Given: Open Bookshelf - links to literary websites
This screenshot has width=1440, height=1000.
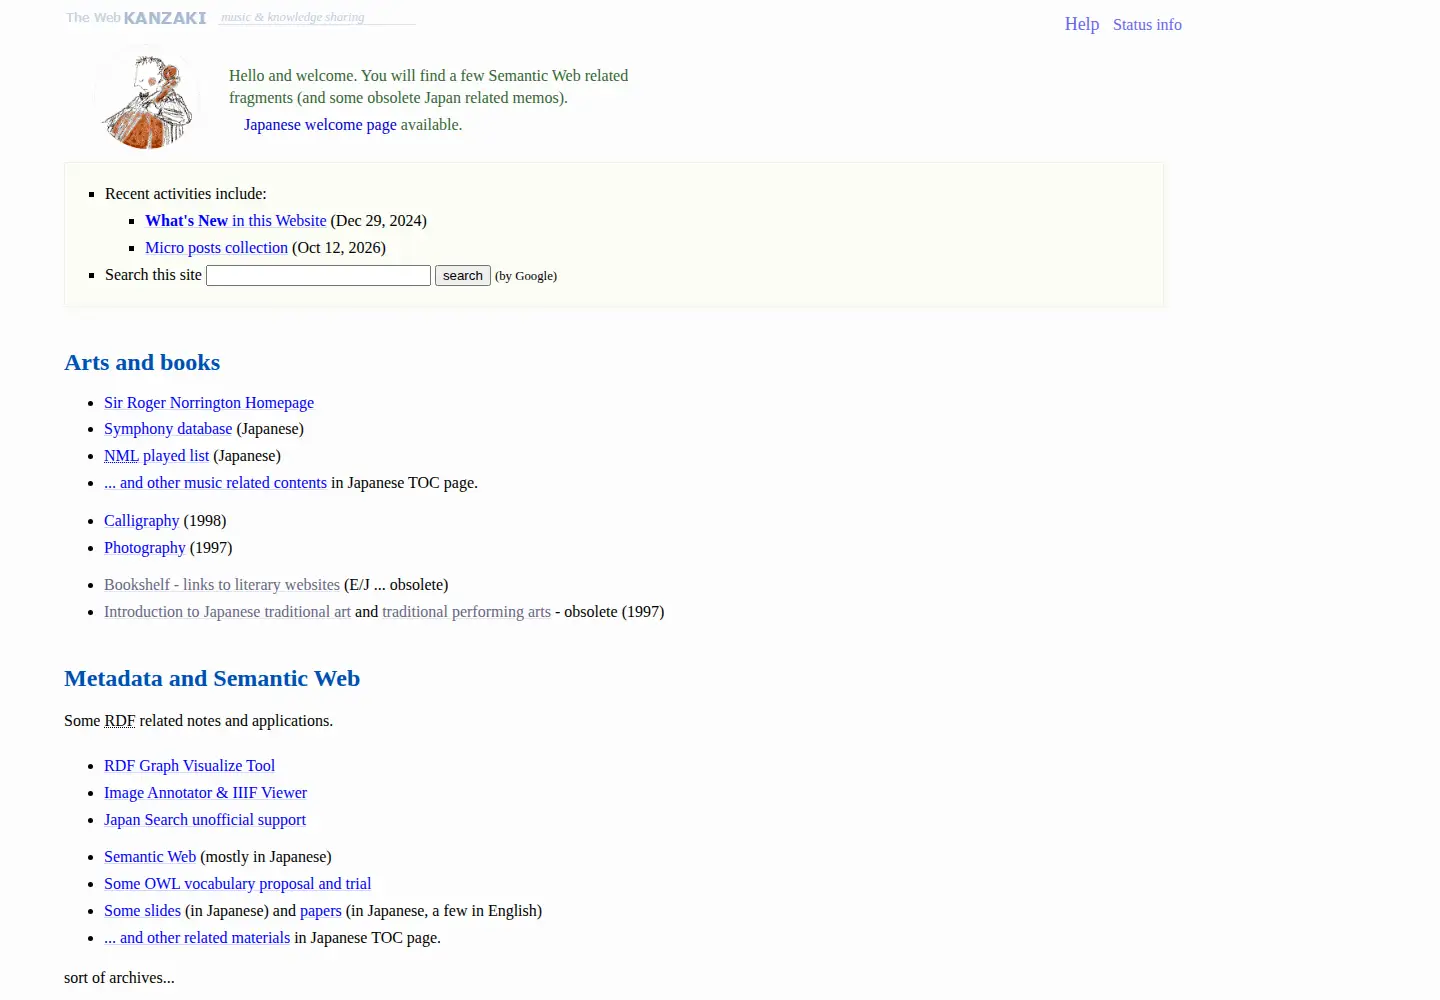Looking at the screenshot, I should [222, 585].
